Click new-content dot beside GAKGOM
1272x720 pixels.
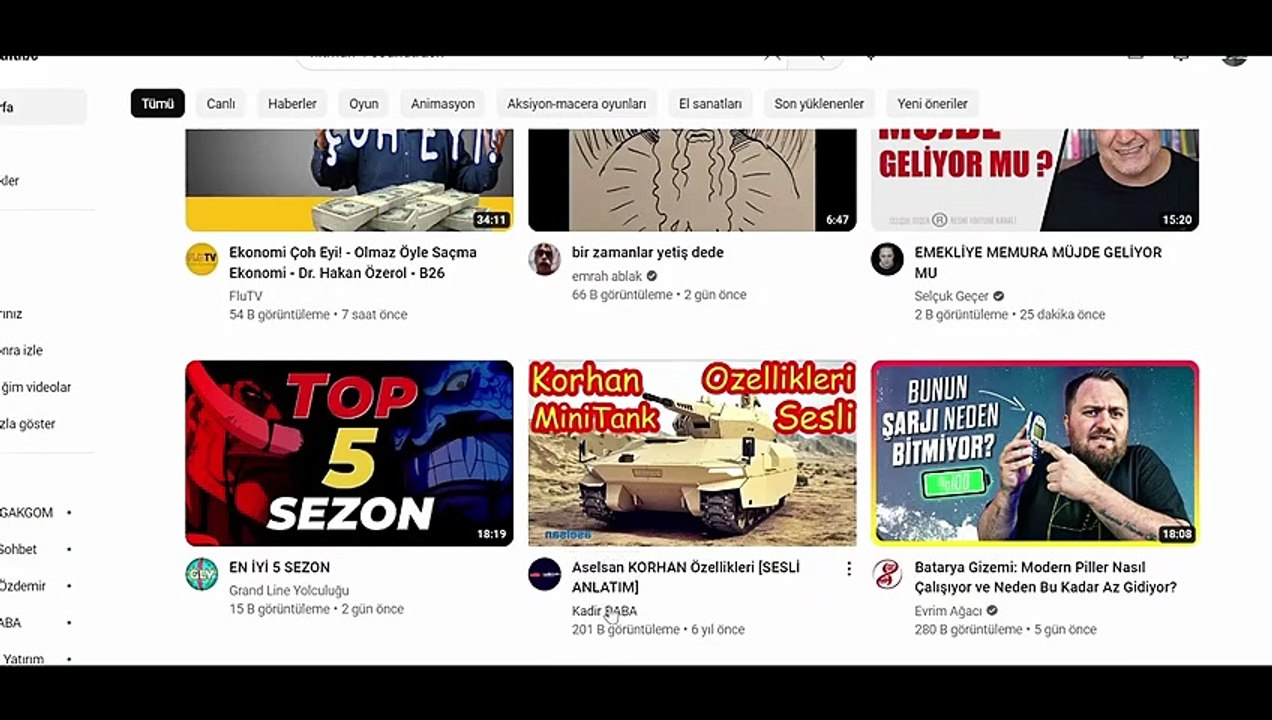coord(69,512)
